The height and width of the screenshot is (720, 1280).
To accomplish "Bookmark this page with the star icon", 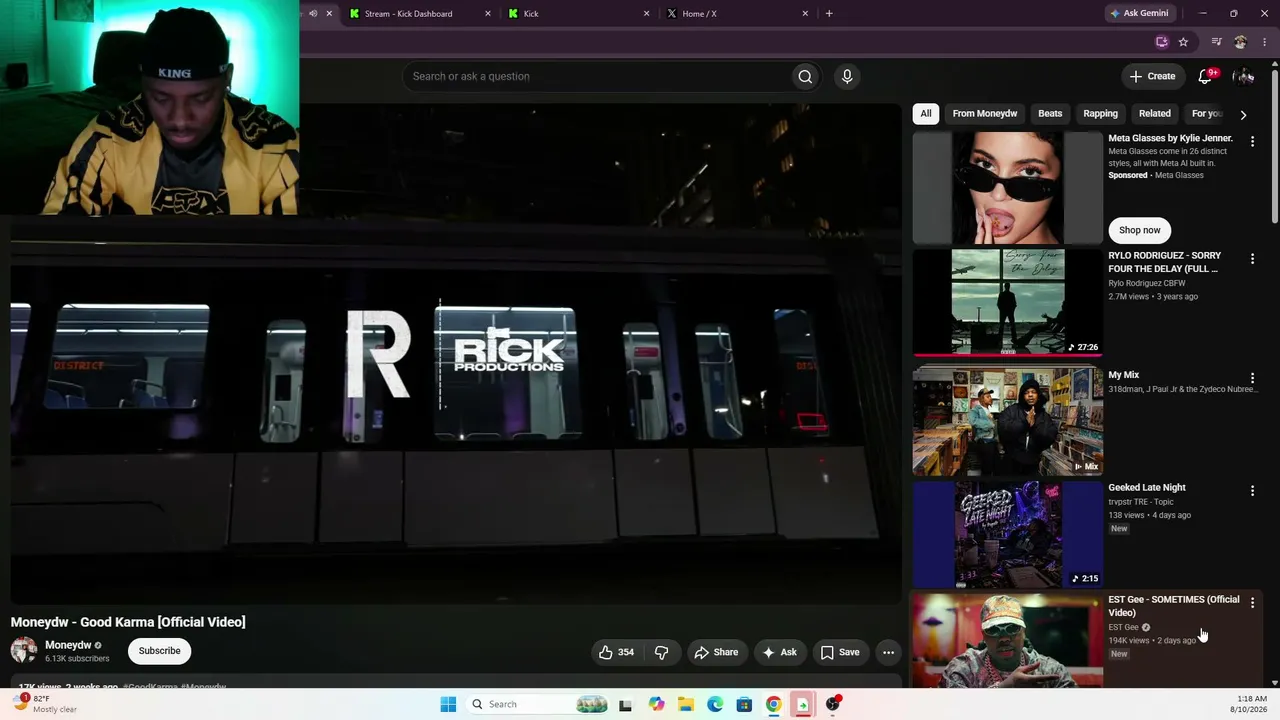I will (1183, 42).
